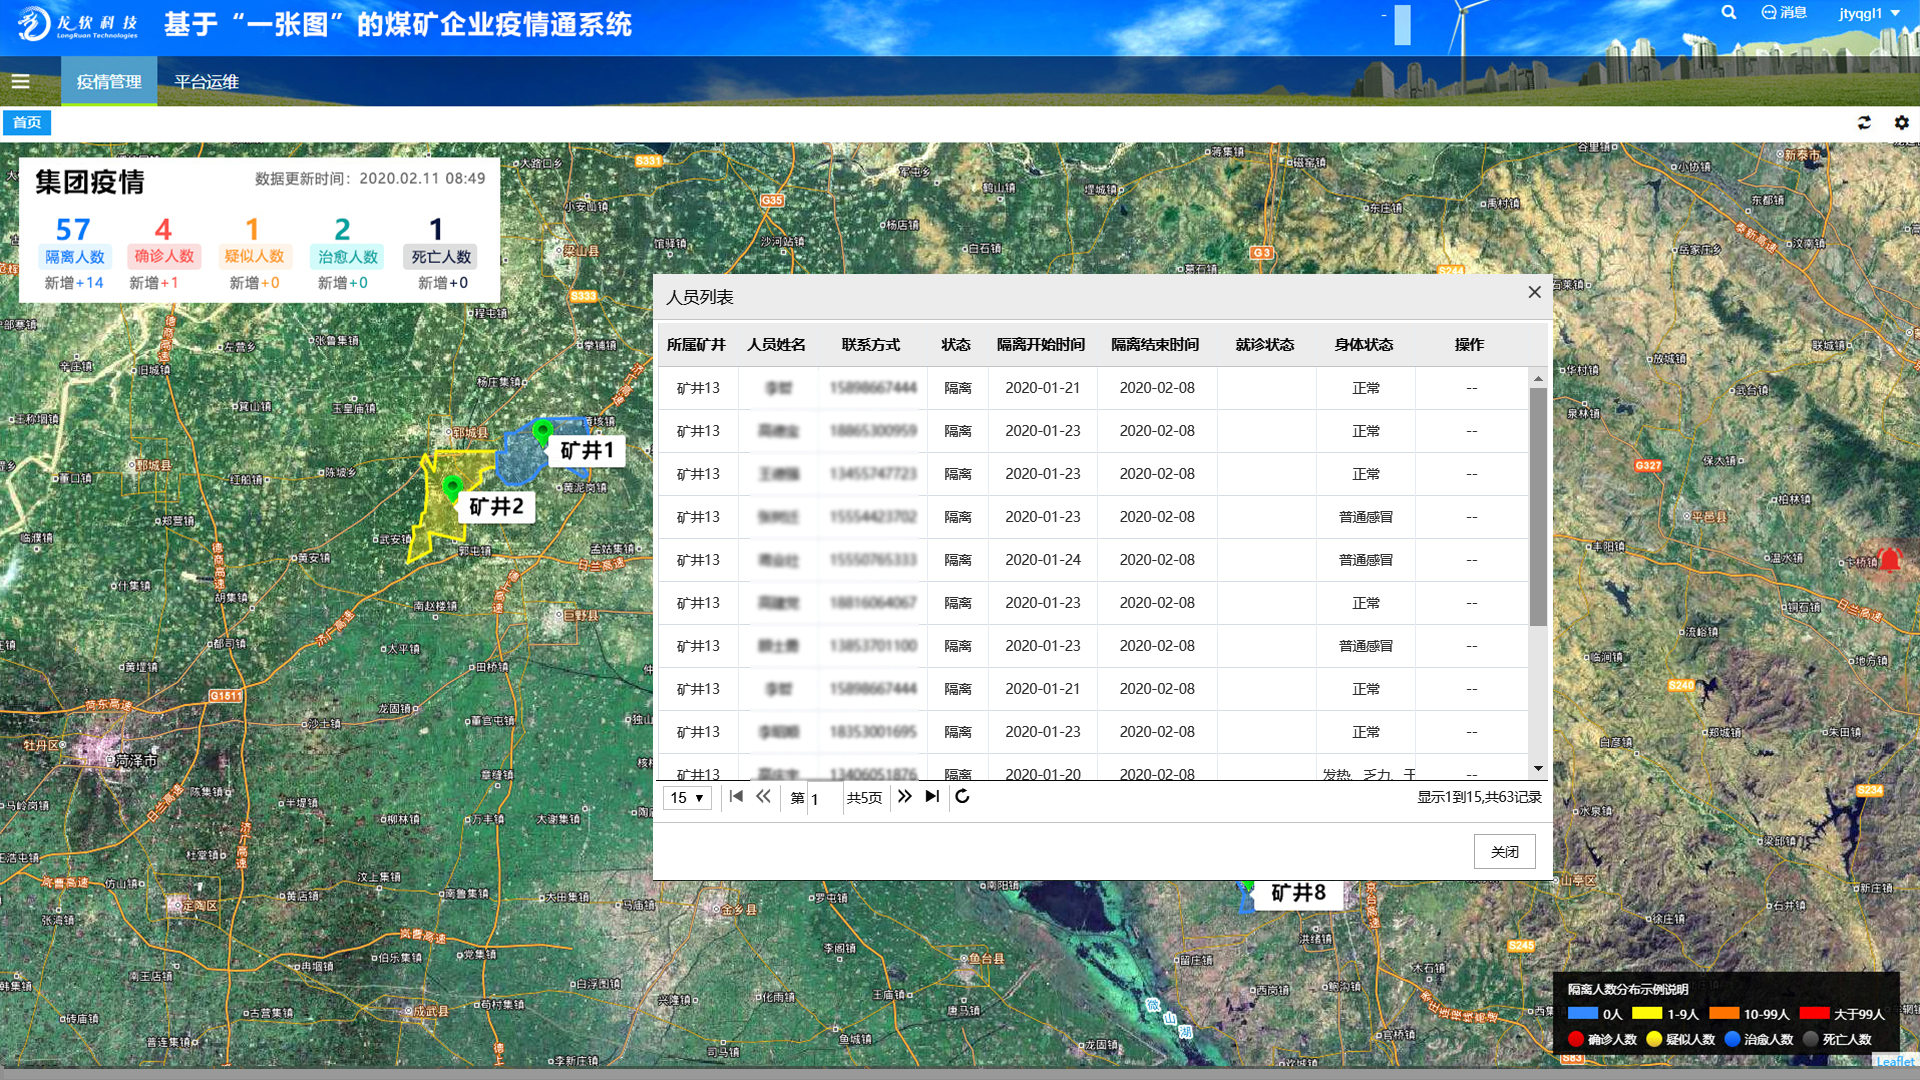Click the red 大于99人 legend swatch
1920x1080 pixels.
coord(1814,1013)
